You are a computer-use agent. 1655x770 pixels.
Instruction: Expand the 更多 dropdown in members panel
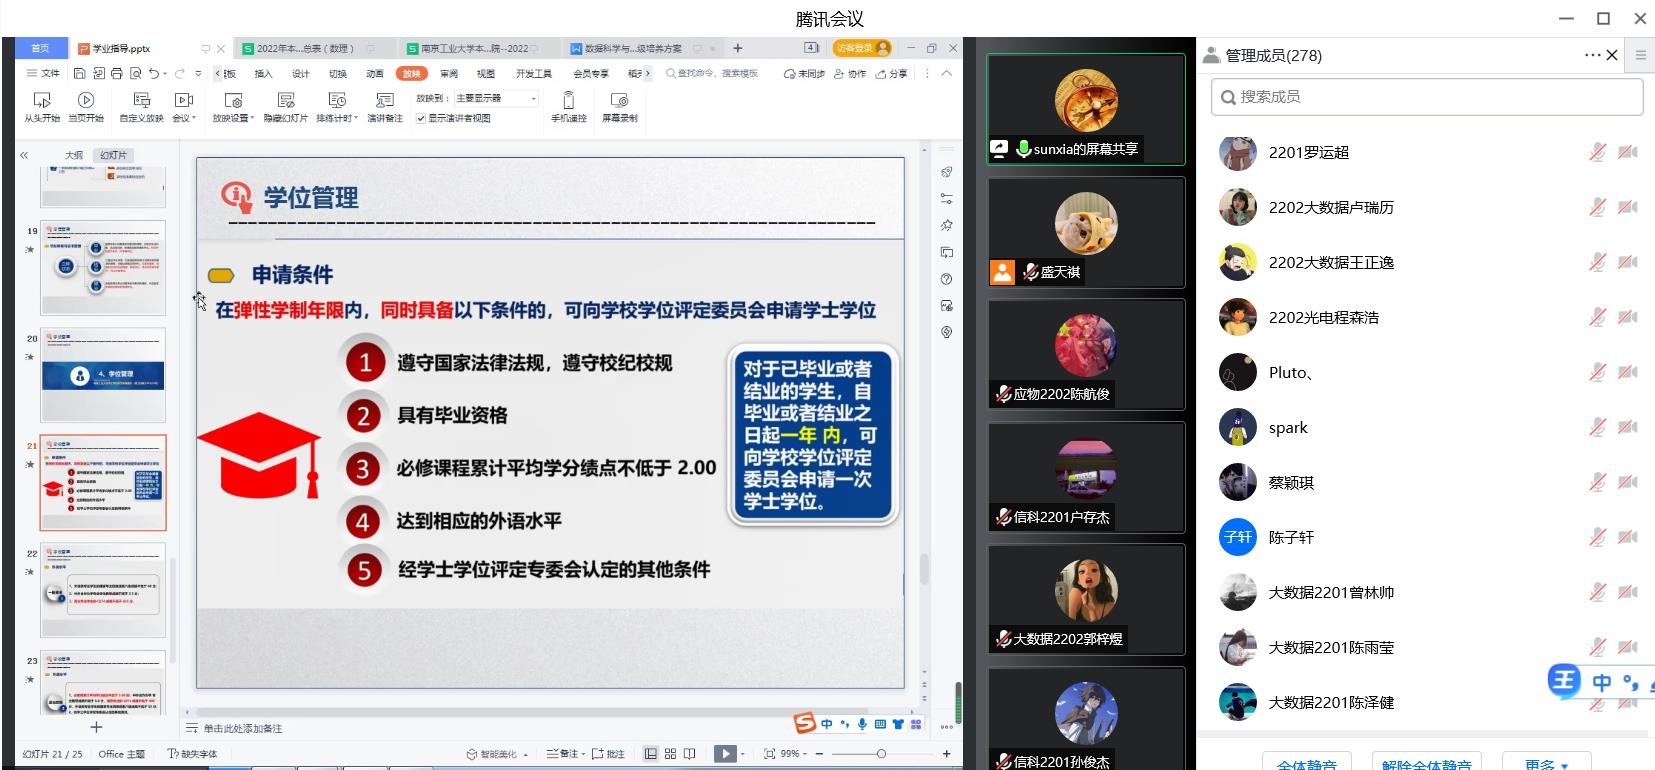pyautogui.click(x=1546, y=764)
